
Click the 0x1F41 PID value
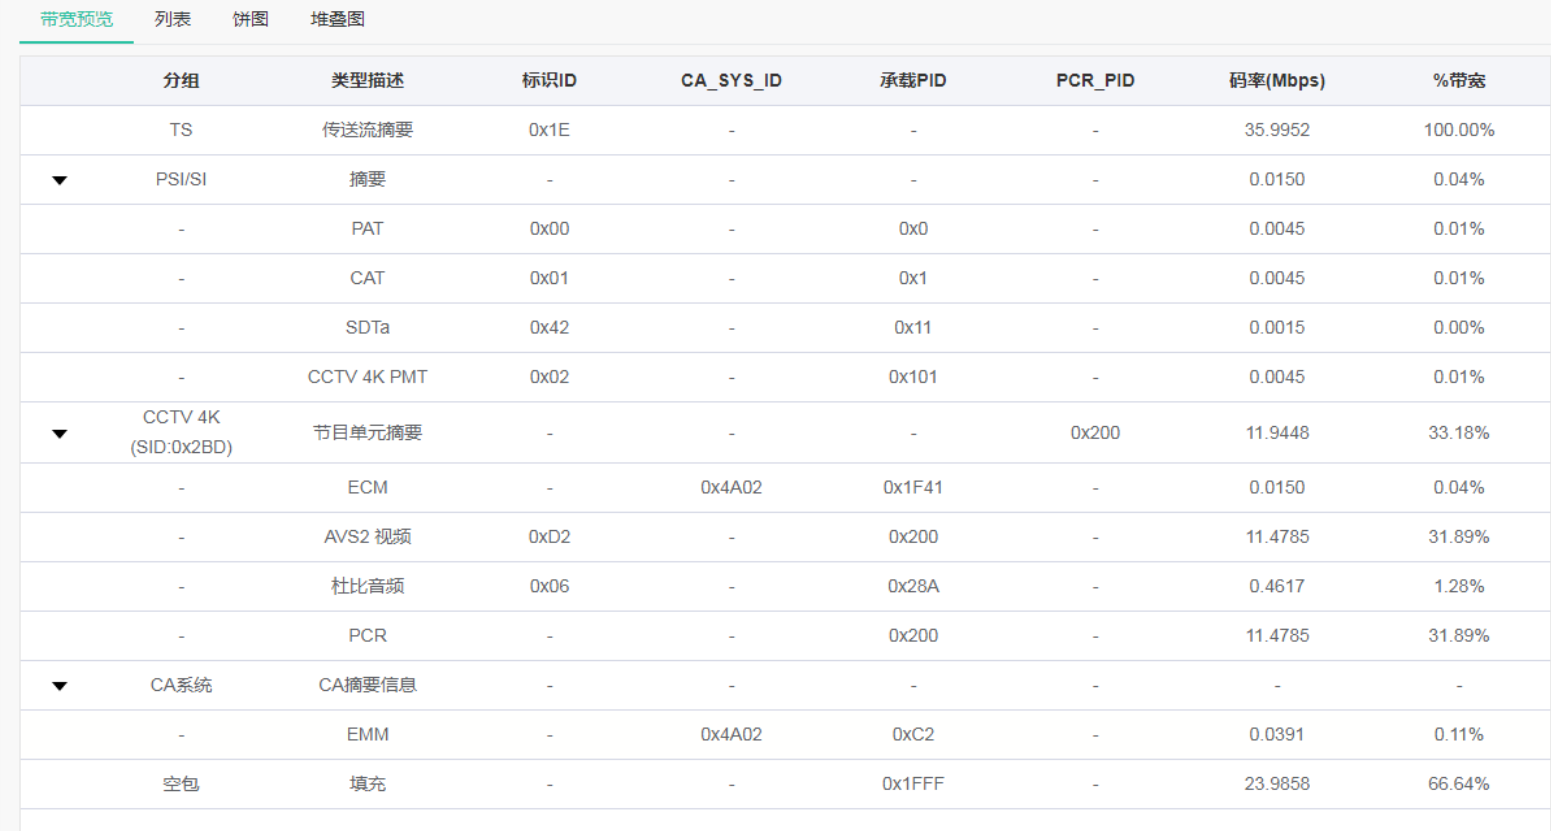pos(913,488)
